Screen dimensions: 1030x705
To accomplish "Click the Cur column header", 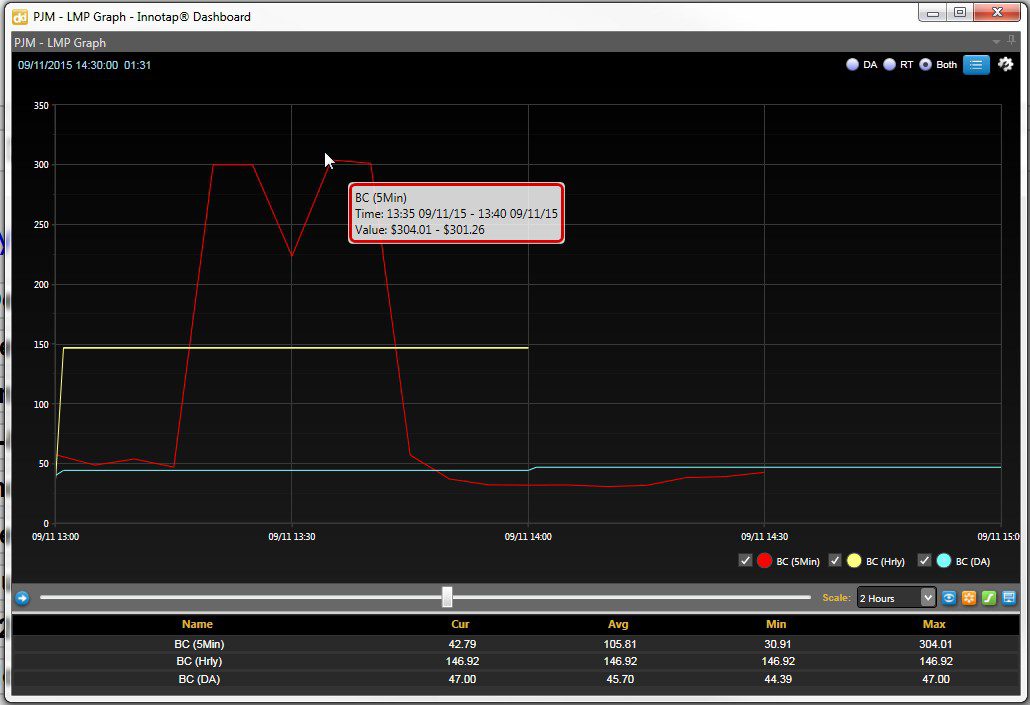I will click(x=460, y=624).
